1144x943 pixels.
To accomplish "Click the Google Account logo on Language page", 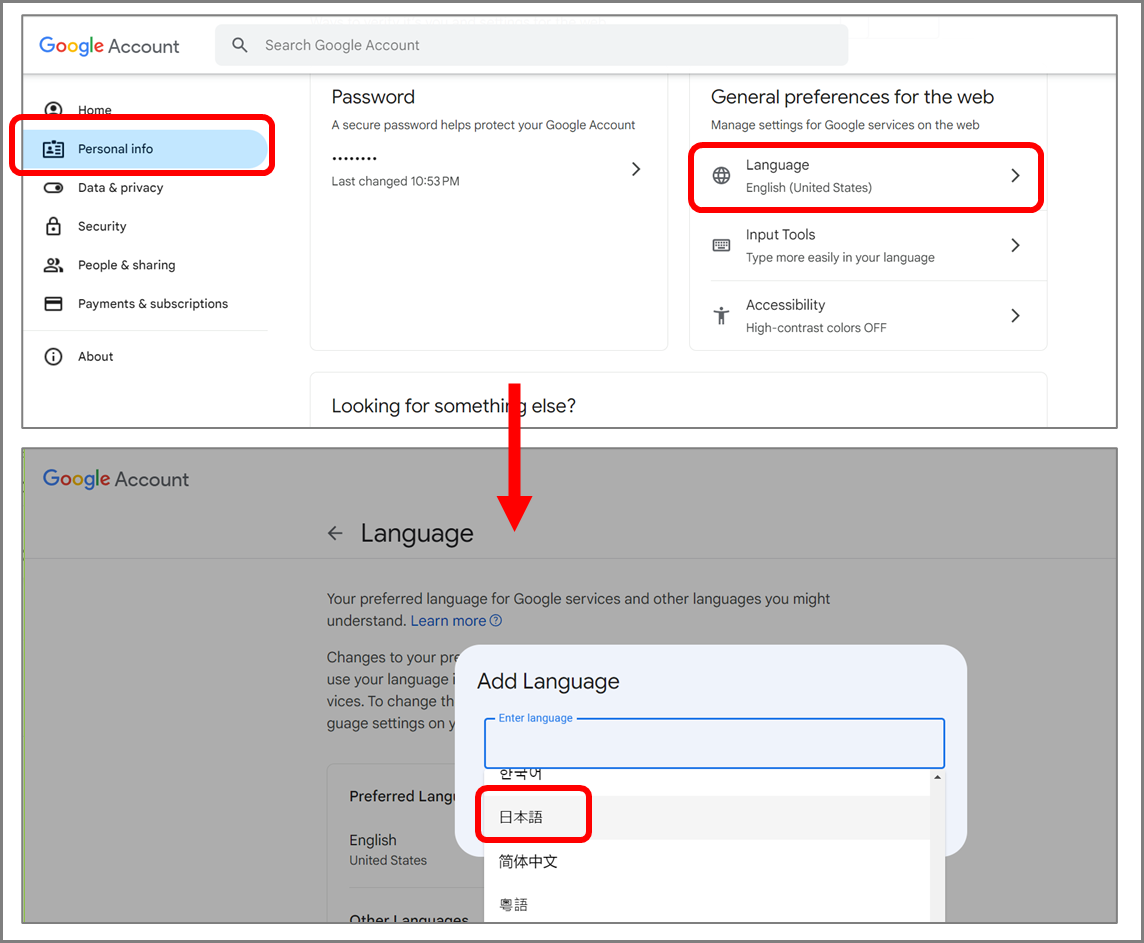I will pyautogui.click(x=115, y=479).
